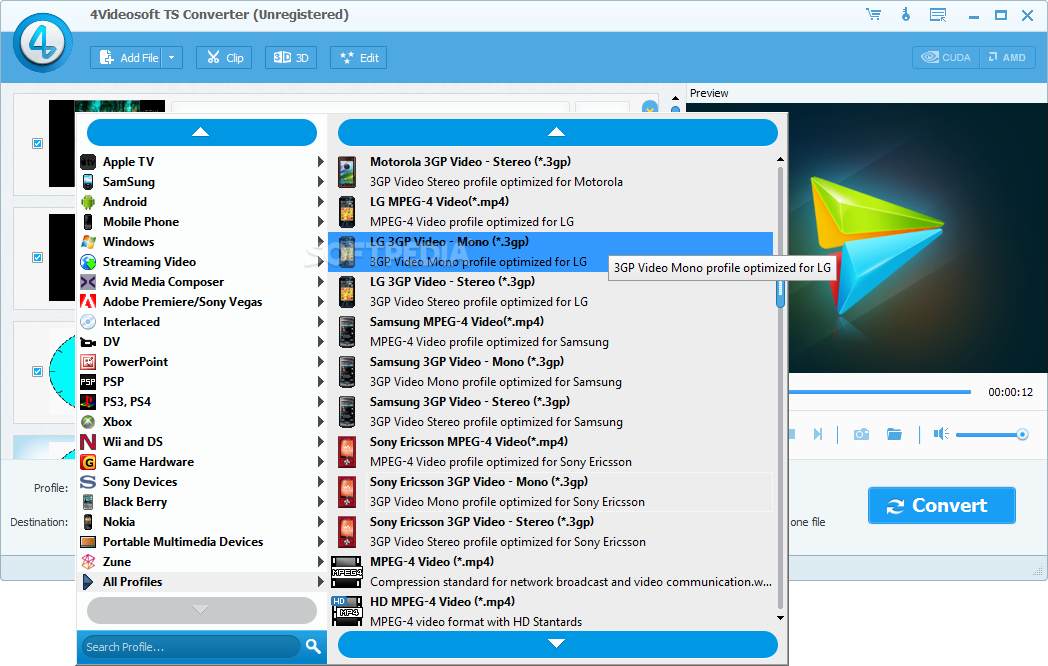Take a snapshot with the camera icon
1048x666 pixels.
click(862, 435)
